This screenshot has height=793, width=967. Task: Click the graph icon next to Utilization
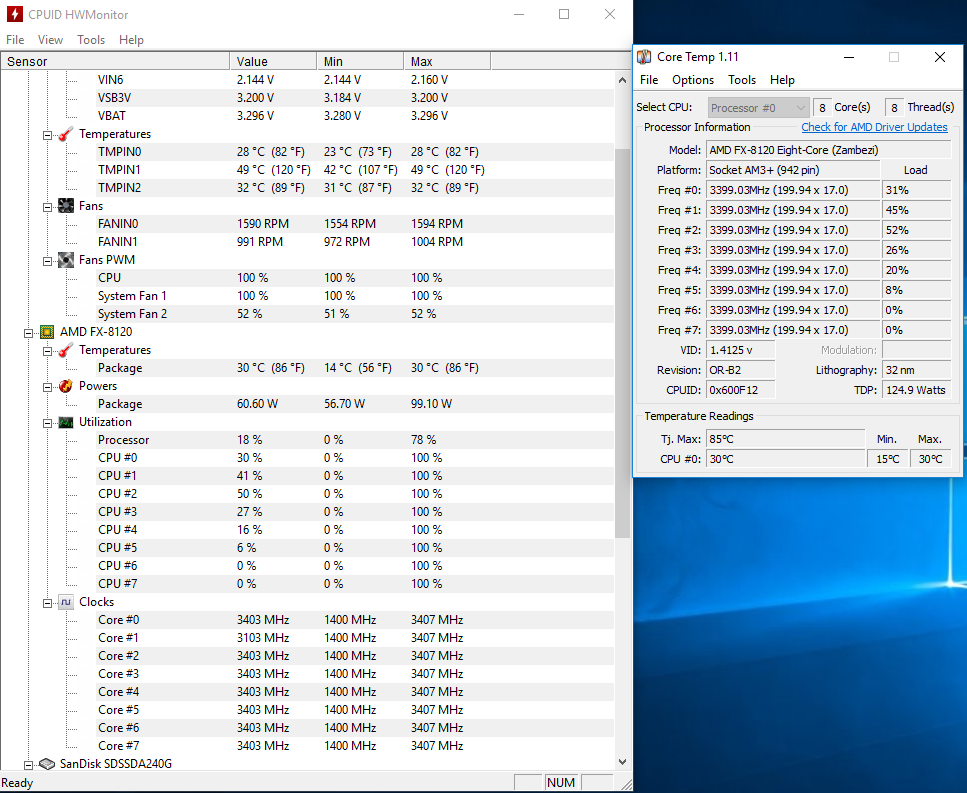pos(66,422)
